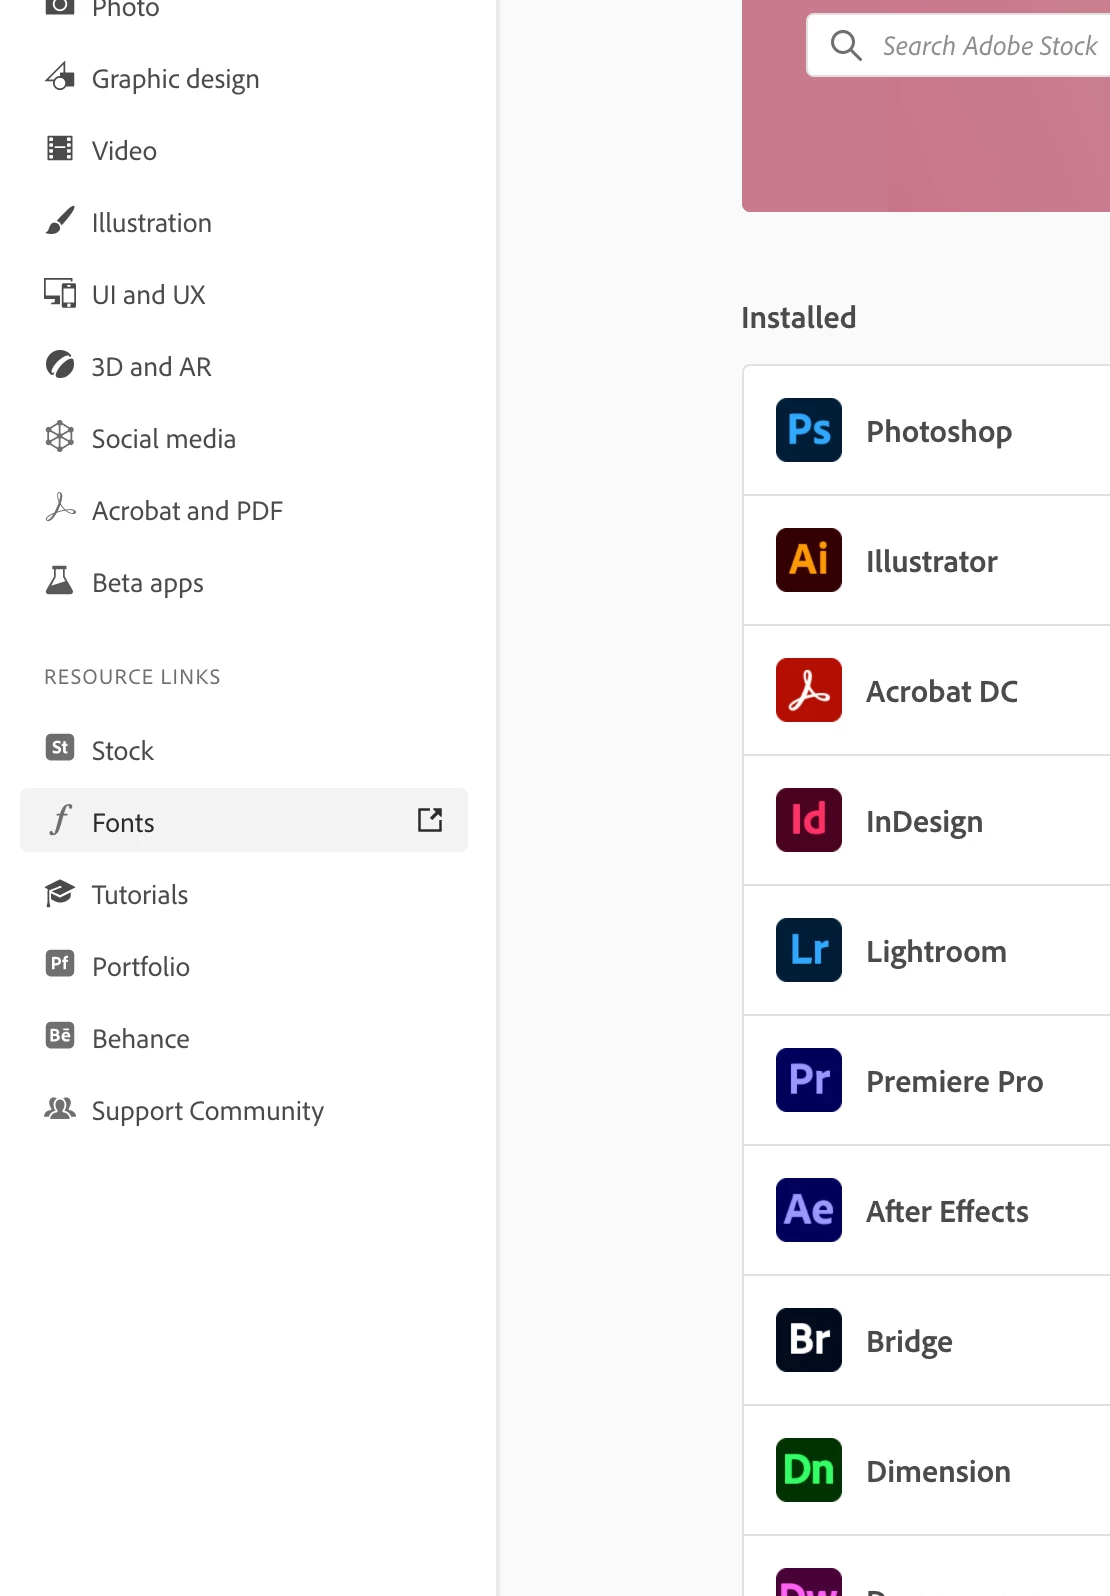Click the Beta apps flask icon
1110x1596 pixels.
coord(60,580)
